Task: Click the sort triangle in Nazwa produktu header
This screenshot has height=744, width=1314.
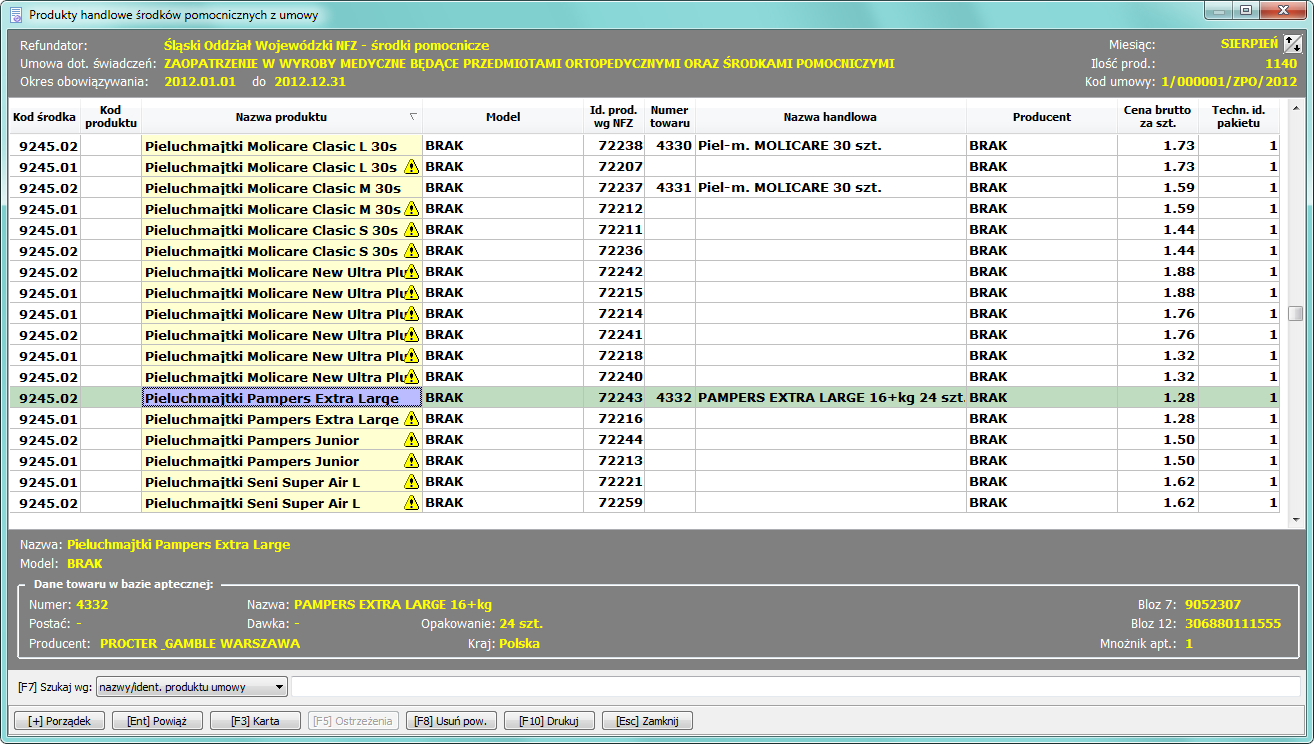Action: 413,117
